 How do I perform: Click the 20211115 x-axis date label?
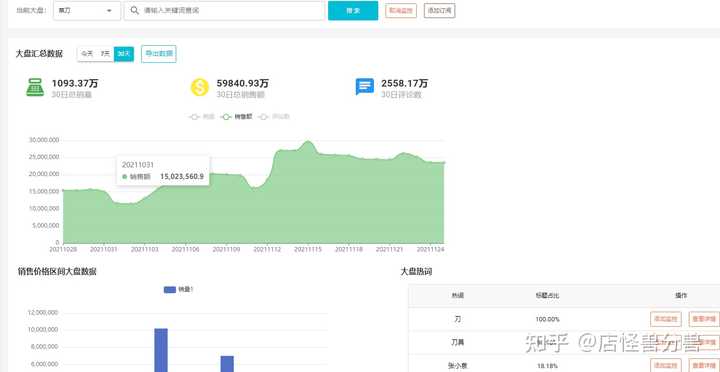pos(308,249)
